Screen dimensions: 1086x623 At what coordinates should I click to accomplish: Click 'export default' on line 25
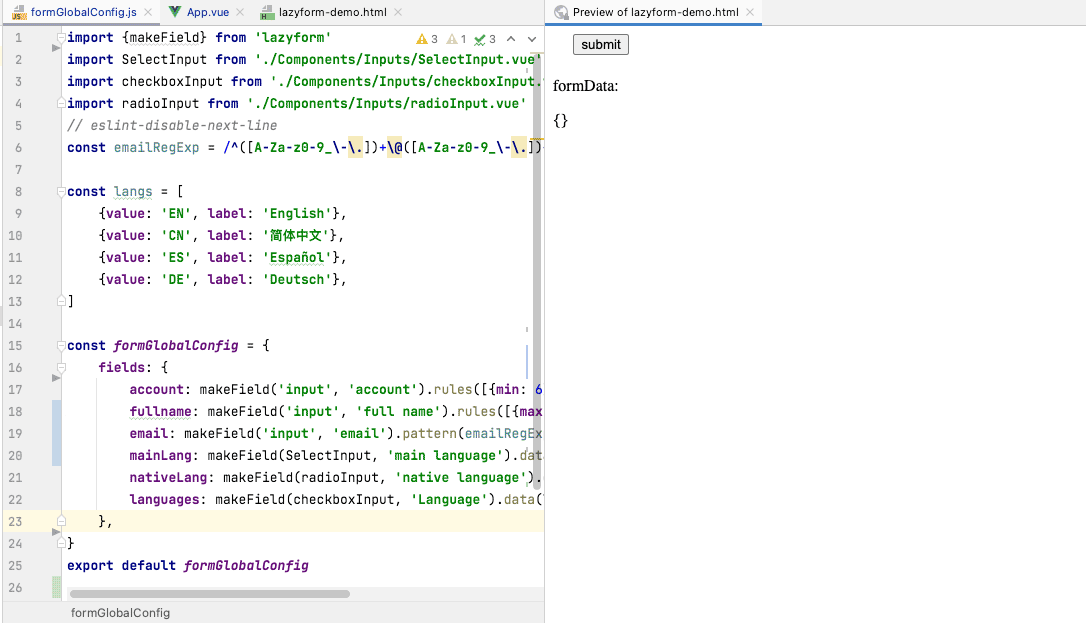(x=121, y=566)
